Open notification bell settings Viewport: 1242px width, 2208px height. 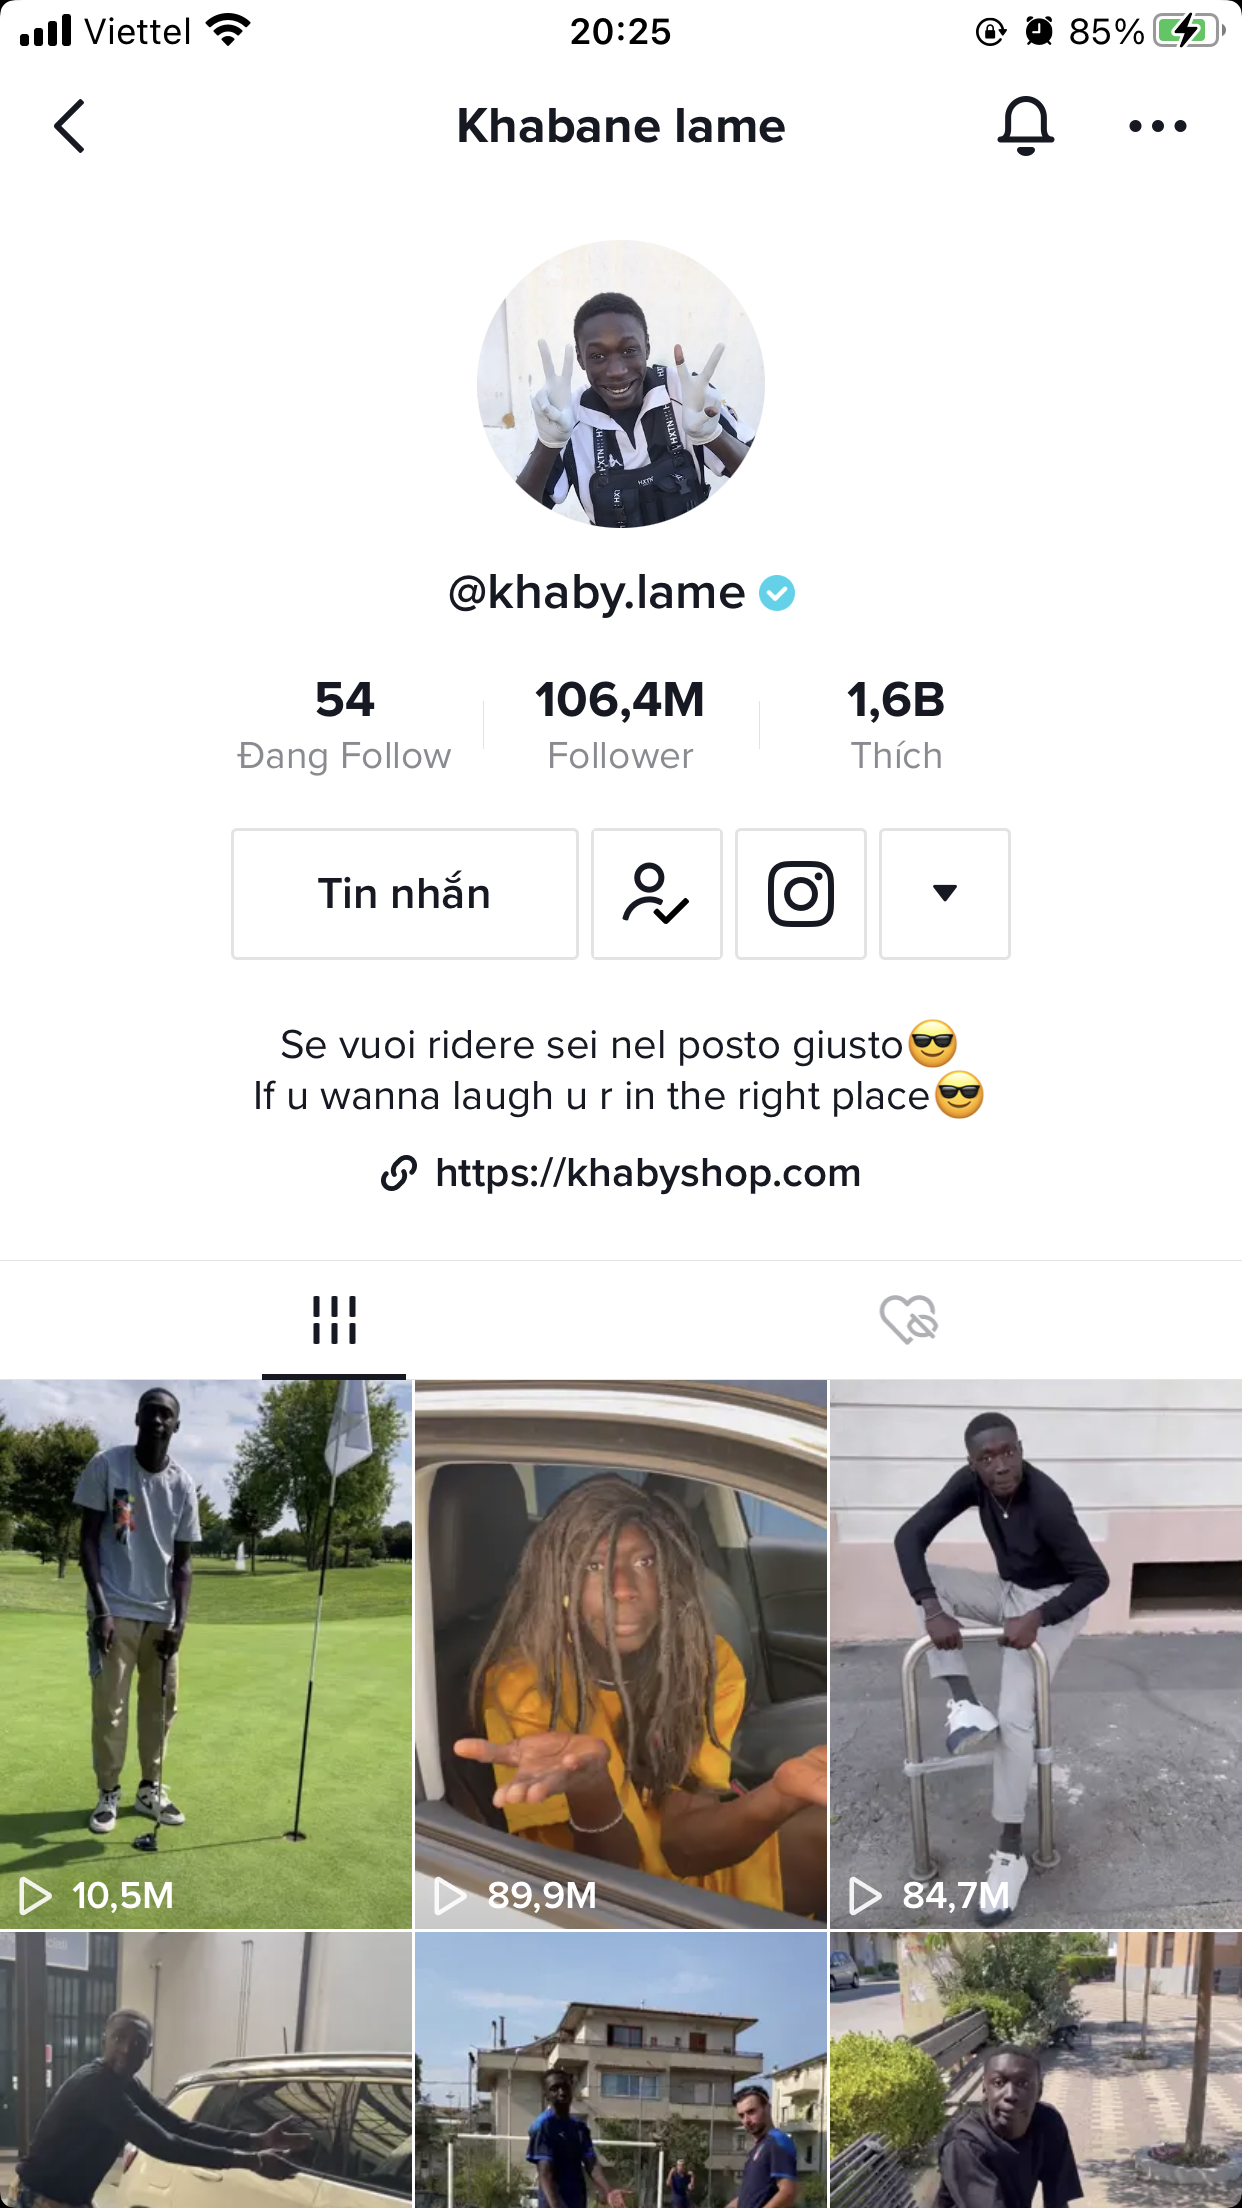[x=1025, y=126]
